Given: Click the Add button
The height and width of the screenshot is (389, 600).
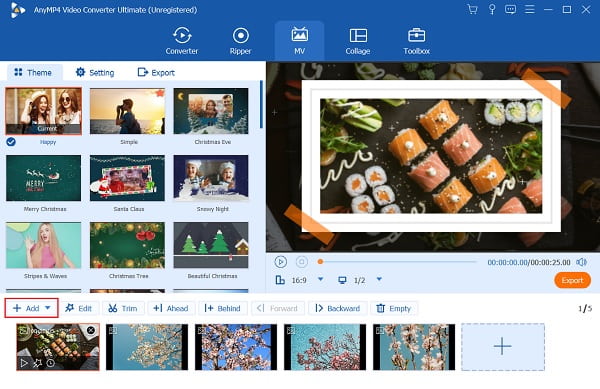Looking at the screenshot, I should click(x=31, y=308).
